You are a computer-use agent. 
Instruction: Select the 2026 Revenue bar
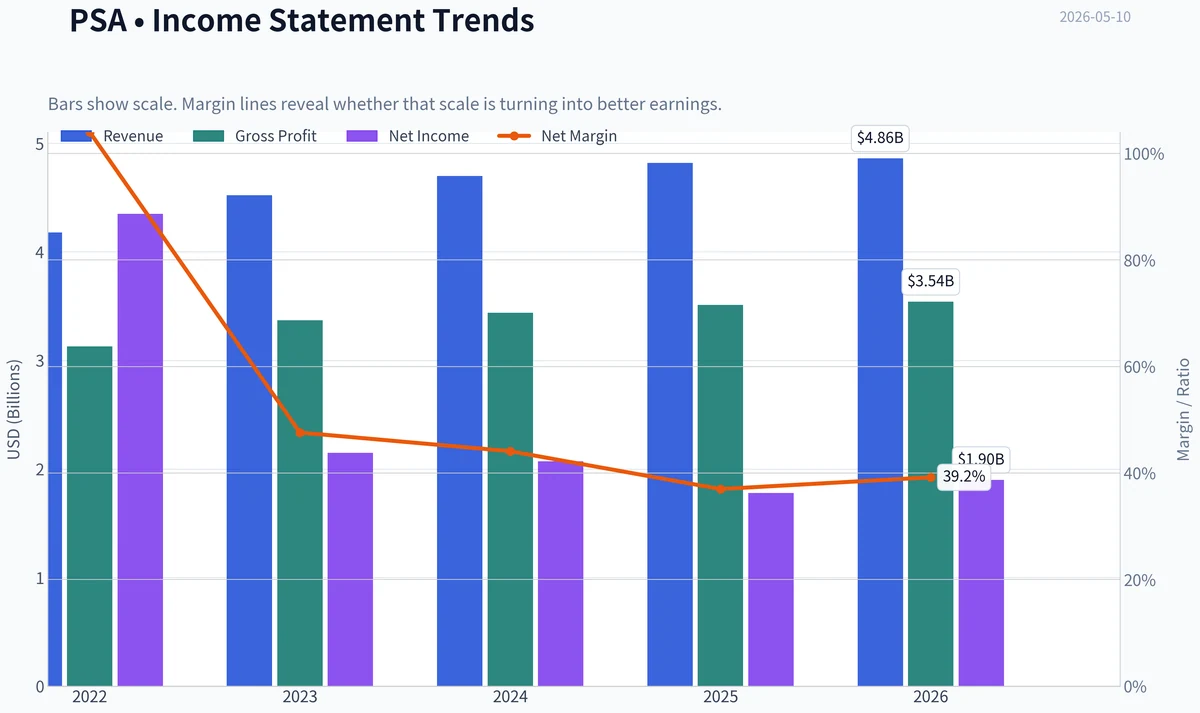[880, 422]
